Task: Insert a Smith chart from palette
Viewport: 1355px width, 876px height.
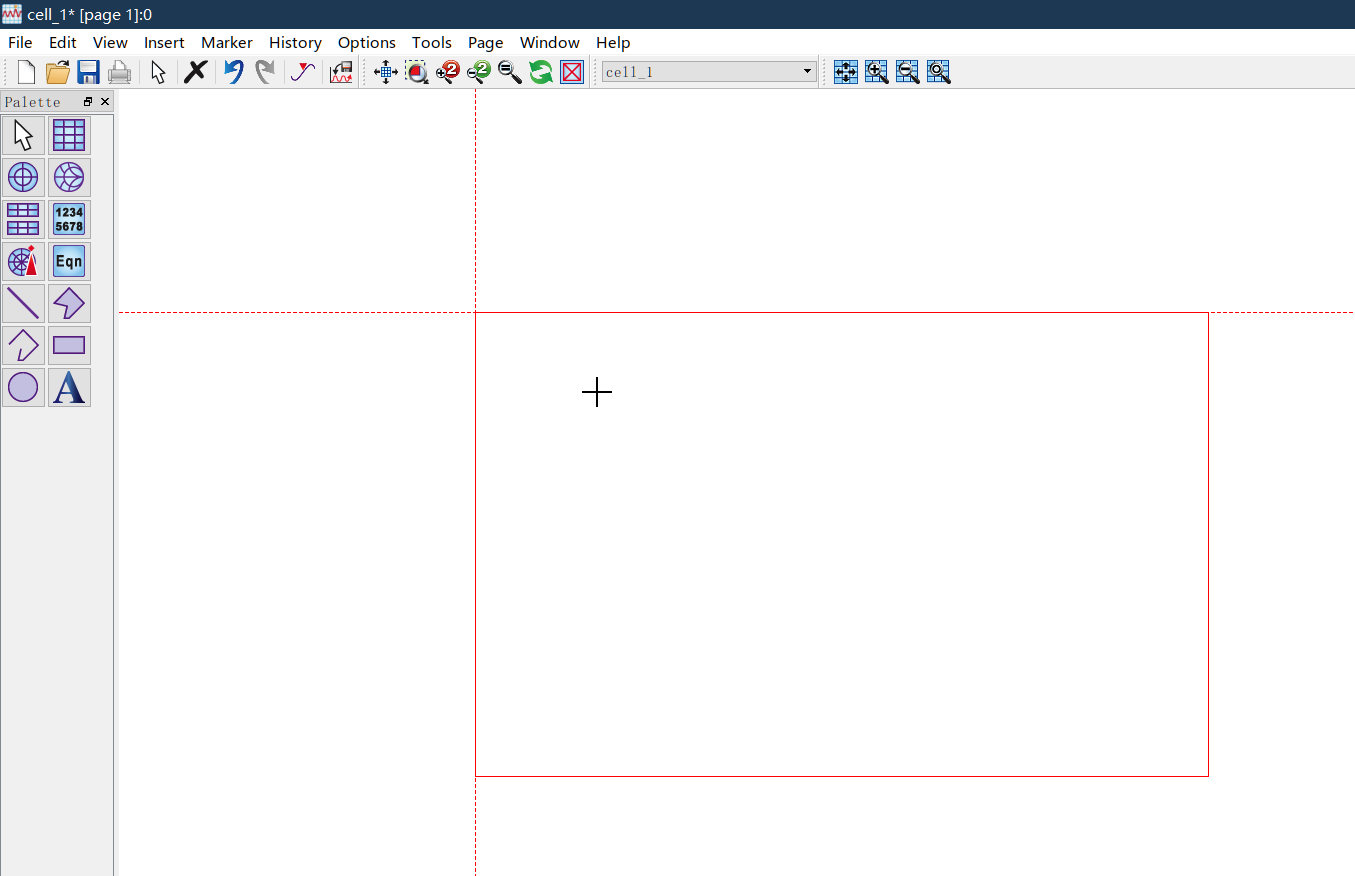Action: click(x=69, y=177)
